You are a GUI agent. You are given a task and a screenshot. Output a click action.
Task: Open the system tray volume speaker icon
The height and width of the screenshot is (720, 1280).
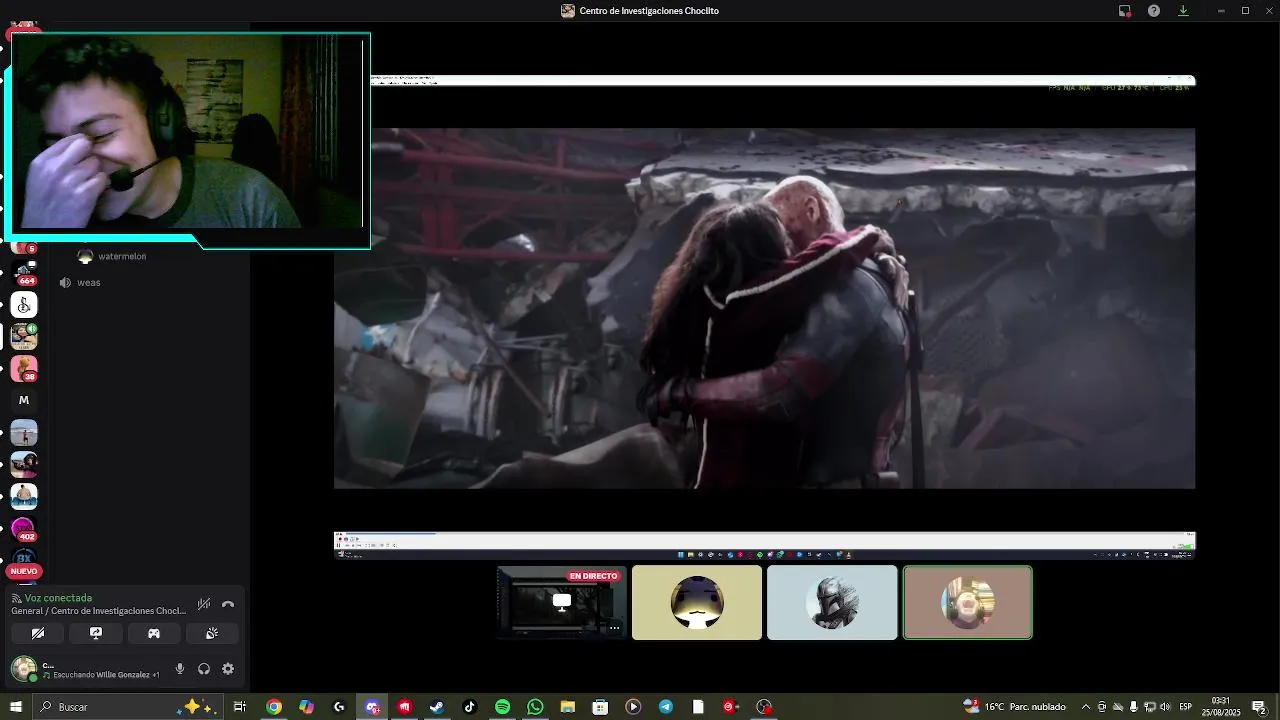[x=1166, y=707]
